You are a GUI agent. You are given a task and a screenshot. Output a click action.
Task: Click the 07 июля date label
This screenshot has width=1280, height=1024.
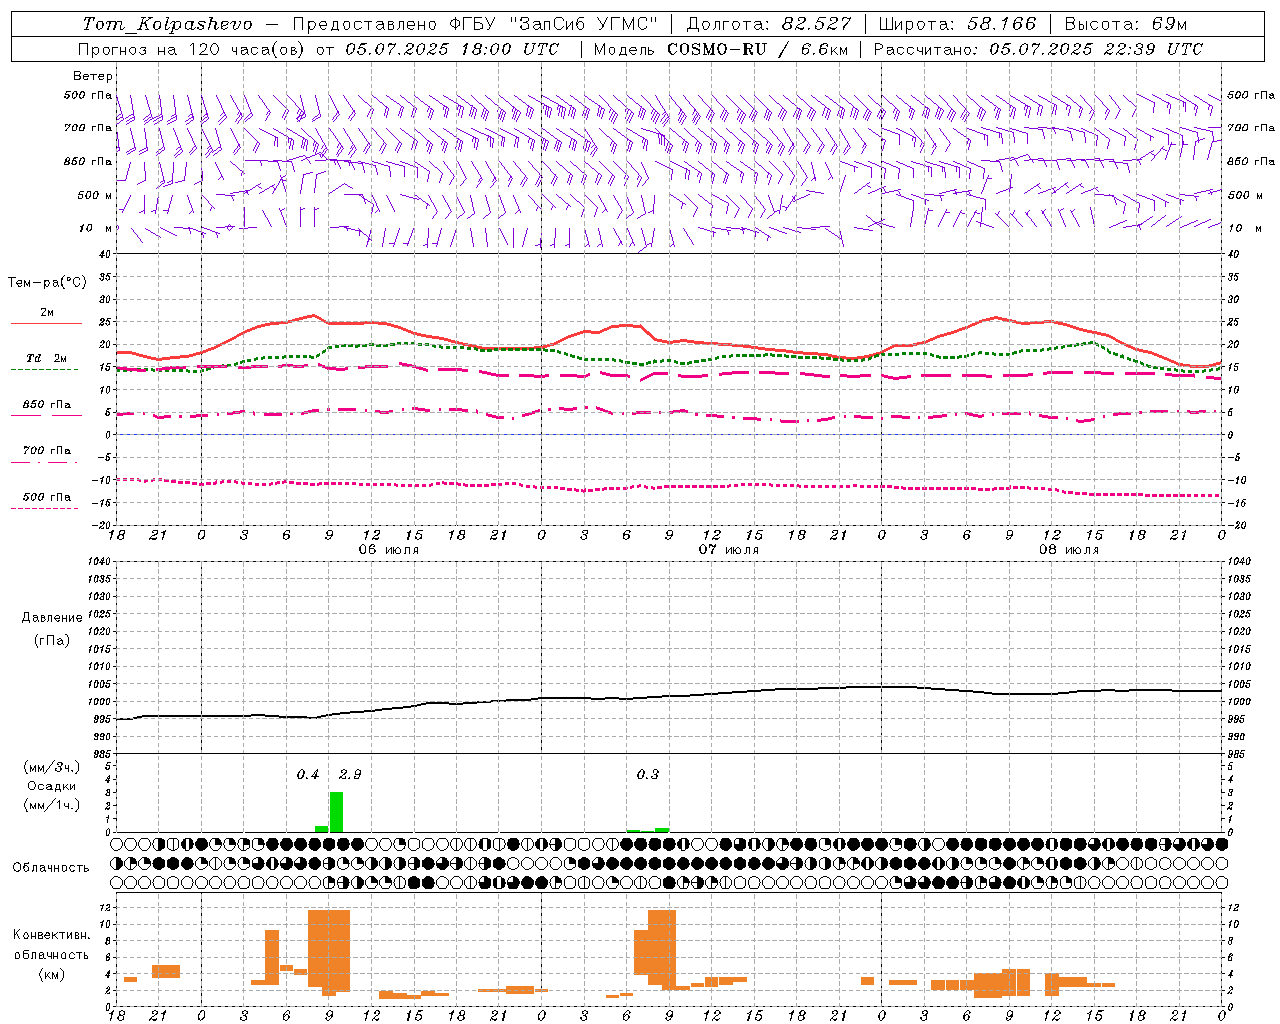click(x=729, y=550)
